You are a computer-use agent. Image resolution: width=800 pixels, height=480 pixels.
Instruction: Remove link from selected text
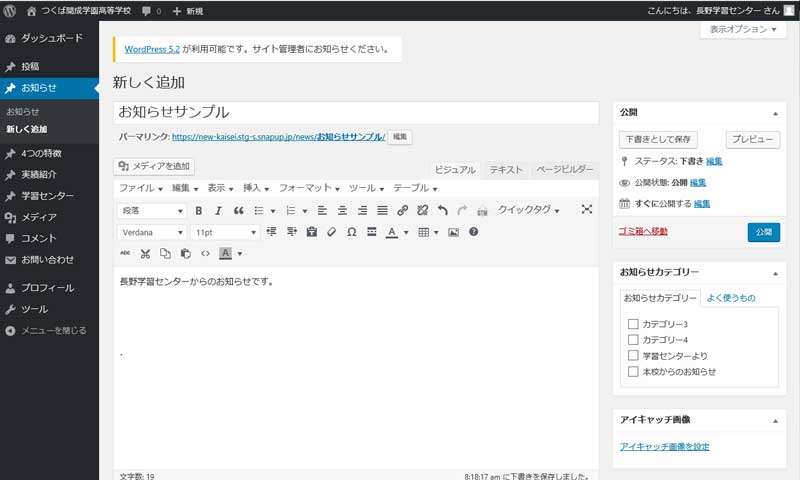(x=422, y=210)
